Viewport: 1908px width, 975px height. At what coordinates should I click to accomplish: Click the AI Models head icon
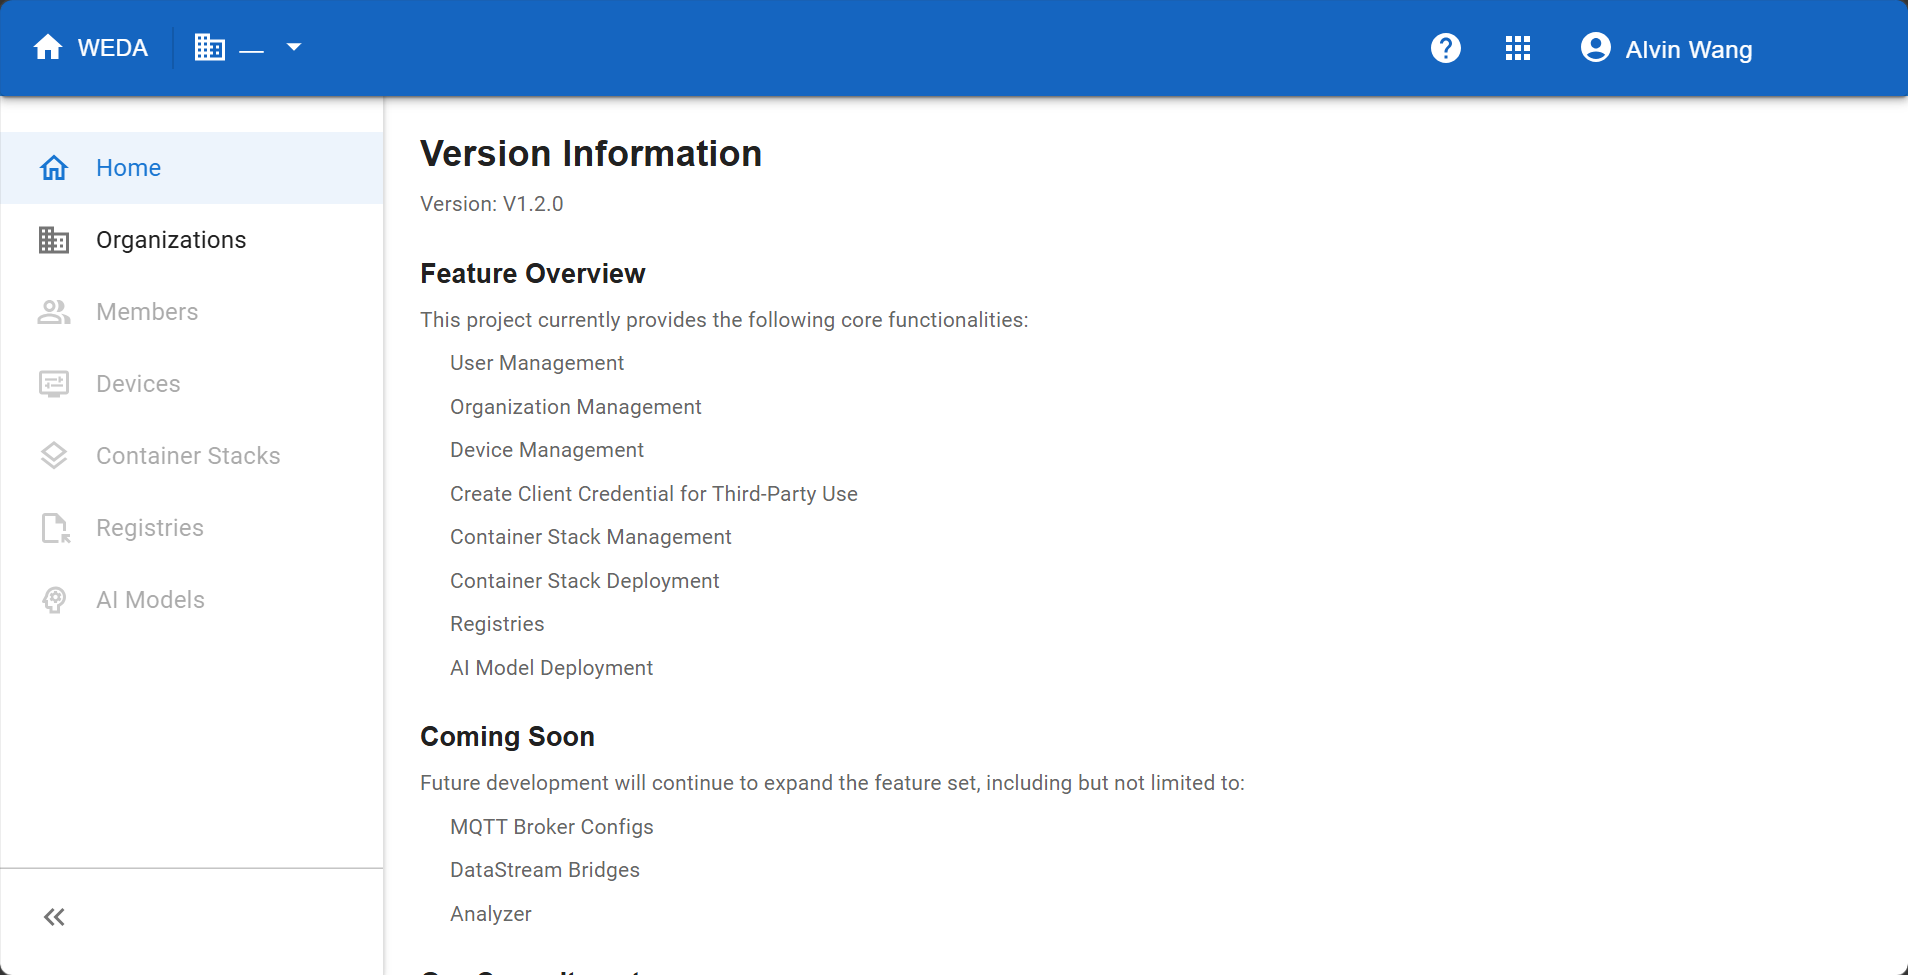(54, 600)
